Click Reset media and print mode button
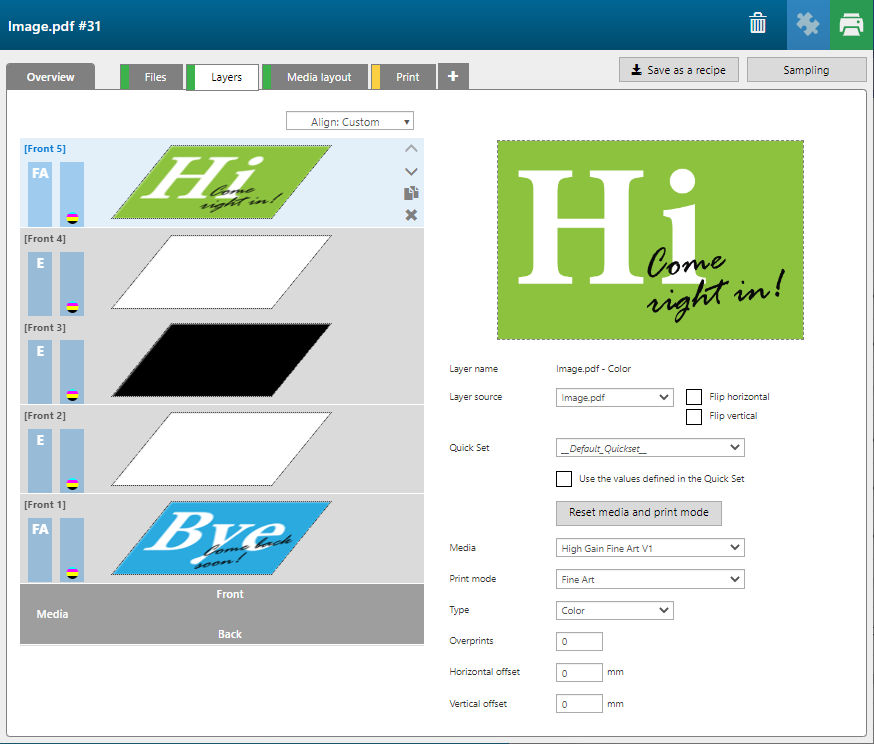The image size is (874, 744). (638, 513)
